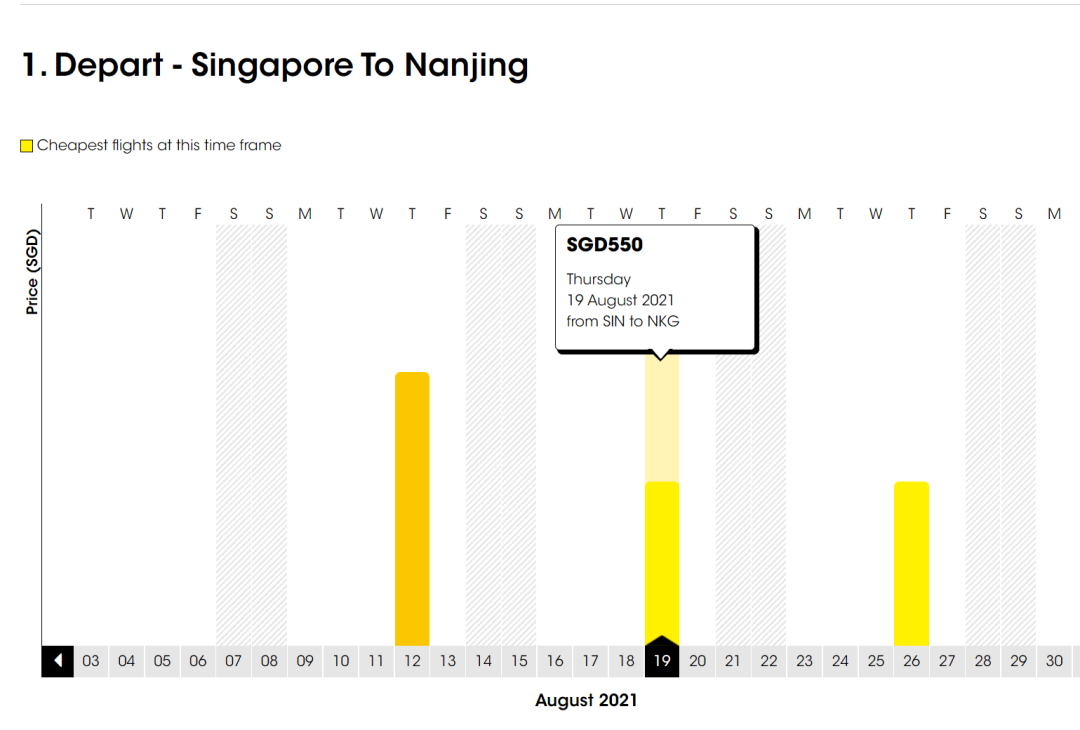Click the yellow cheapest flights legend swatch
Image resolution: width=1080 pixels, height=730 pixels.
[27, 146]
